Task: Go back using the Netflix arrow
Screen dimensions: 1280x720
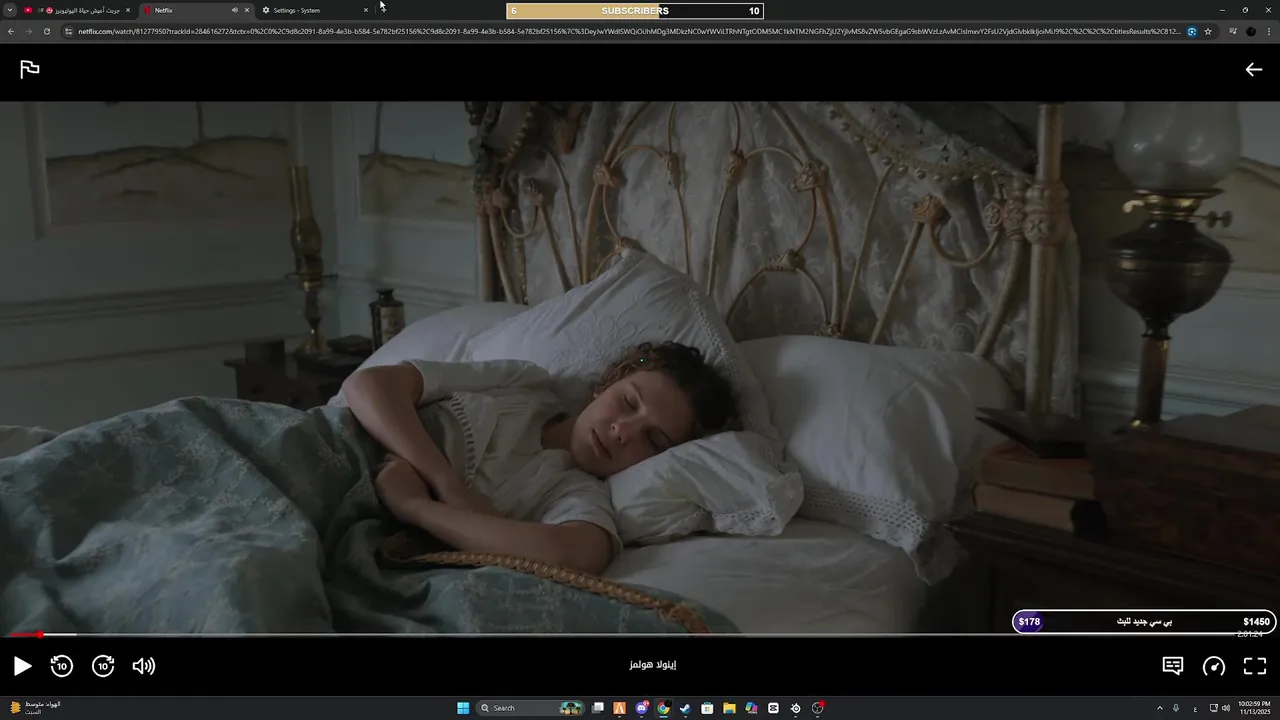Action: click(x=1254, y=69)
